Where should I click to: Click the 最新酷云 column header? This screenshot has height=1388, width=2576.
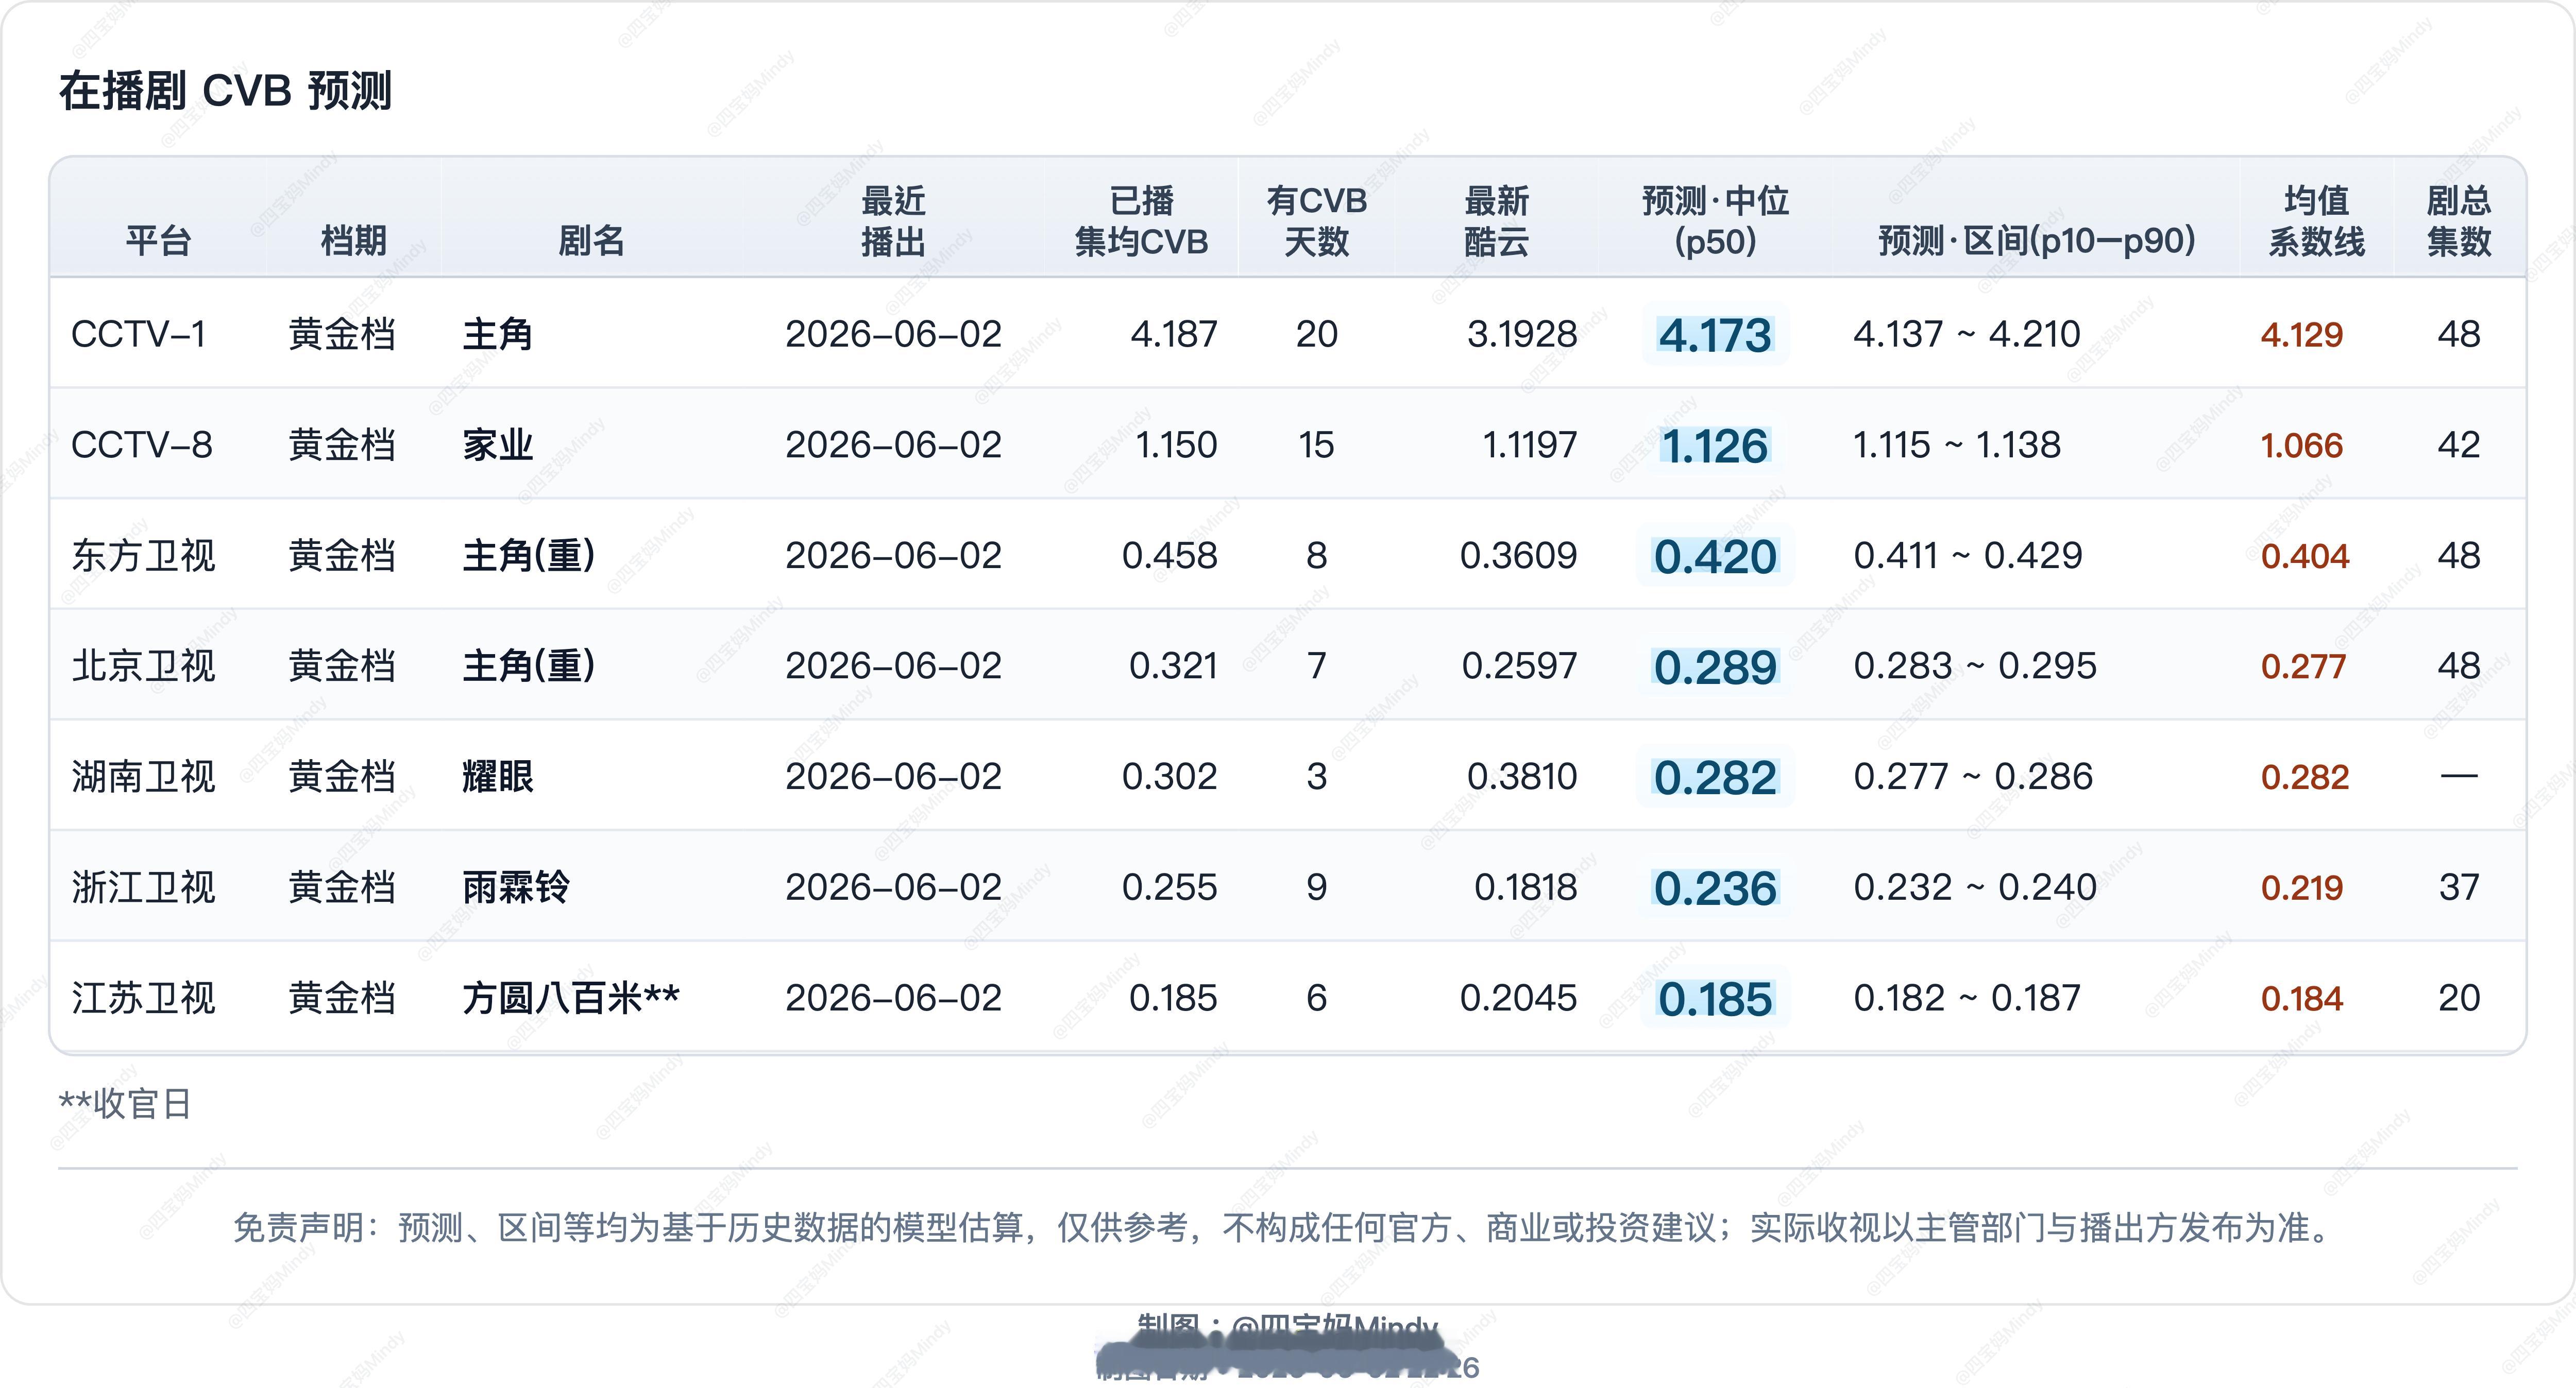click(1497, 221)
